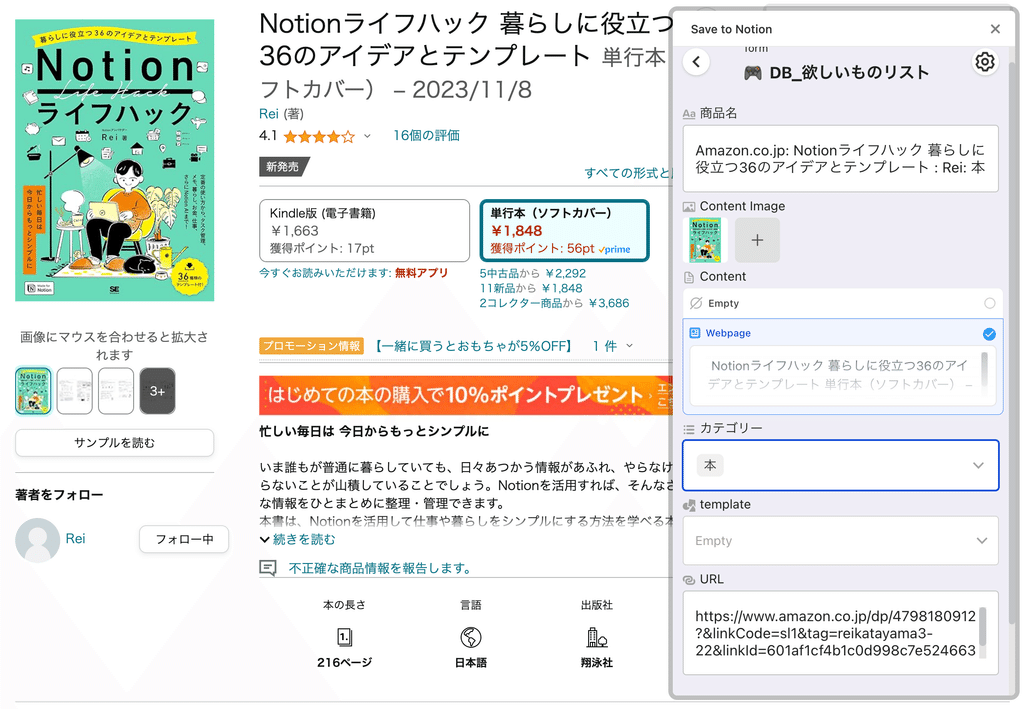The width and height of the screenshot is (1024, 709).
Task: Open the template Empty dropdown
Action: pyautogui.click(x=840, y=541)
